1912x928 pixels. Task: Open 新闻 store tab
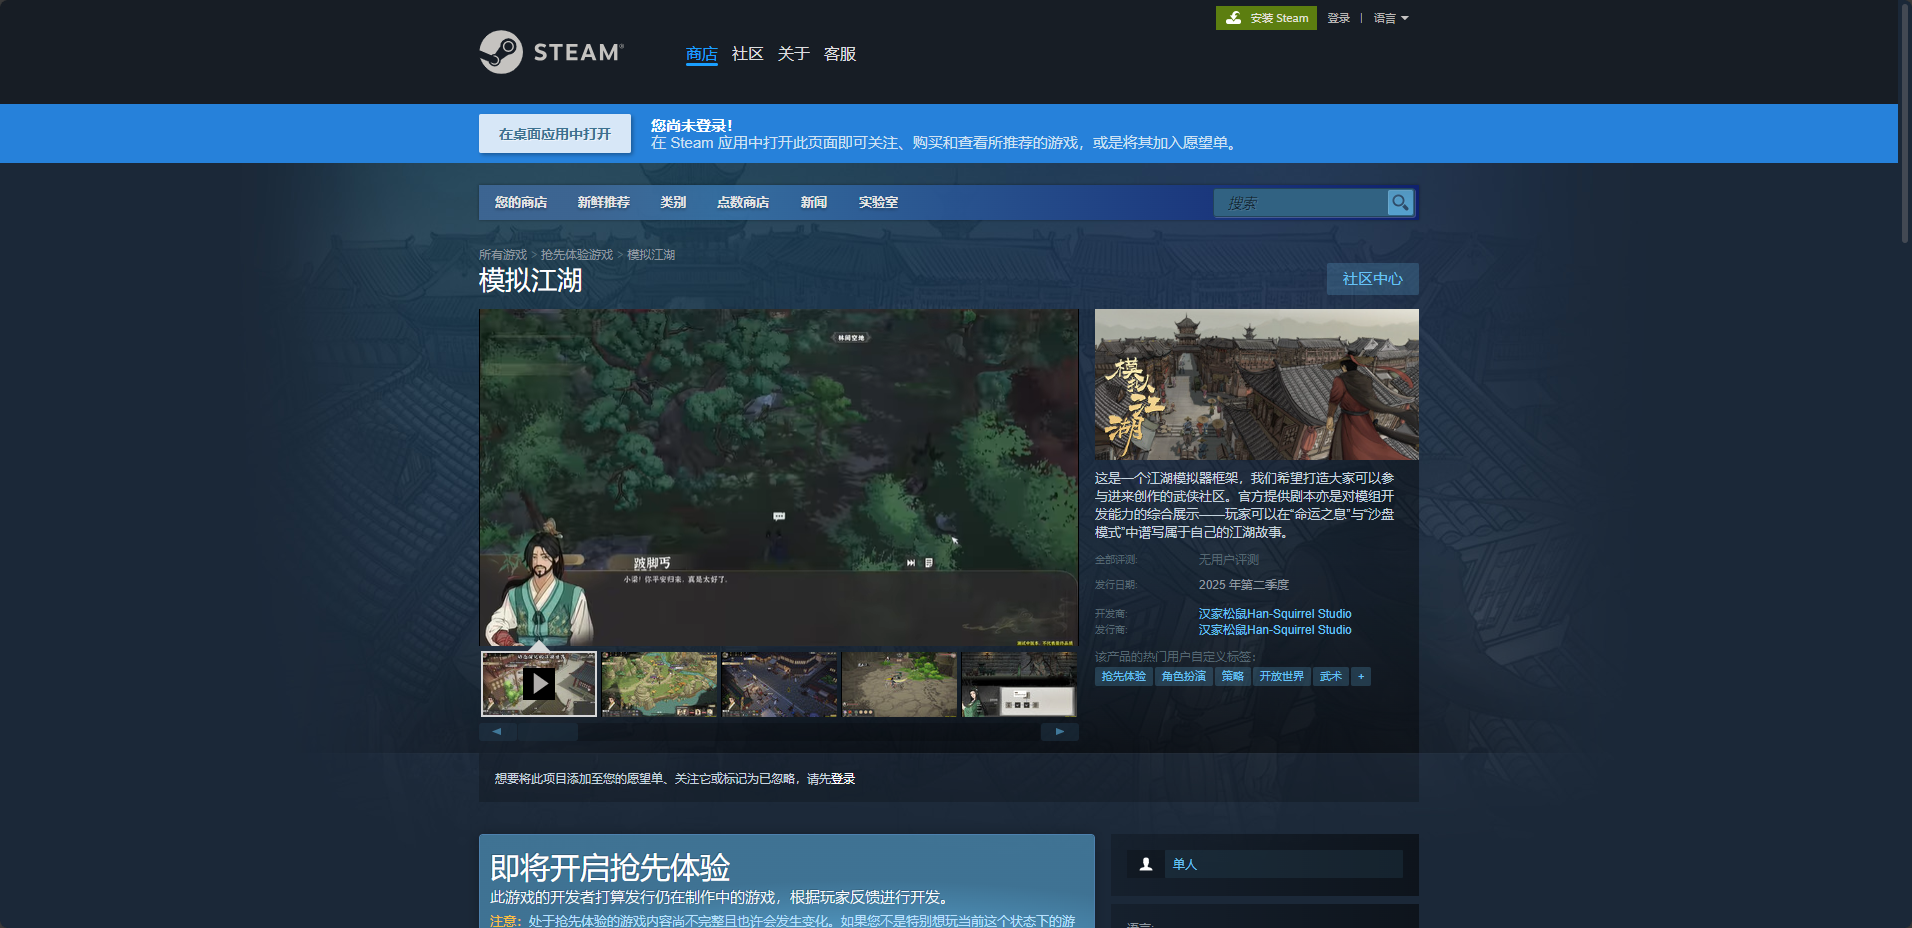(x=813, y=202)
